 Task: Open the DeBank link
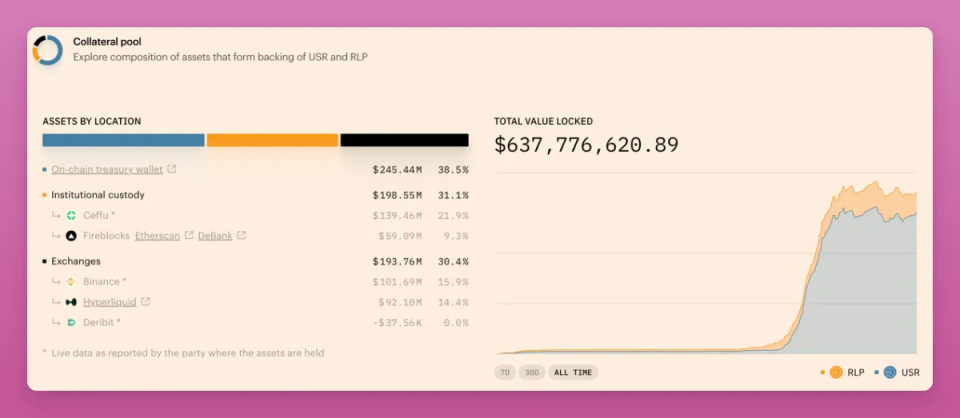(x=215, y=236)
